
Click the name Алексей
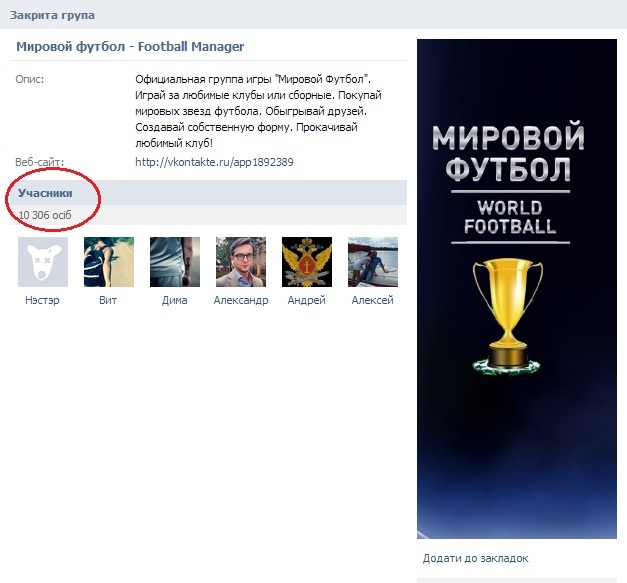[x=373, y=300]
